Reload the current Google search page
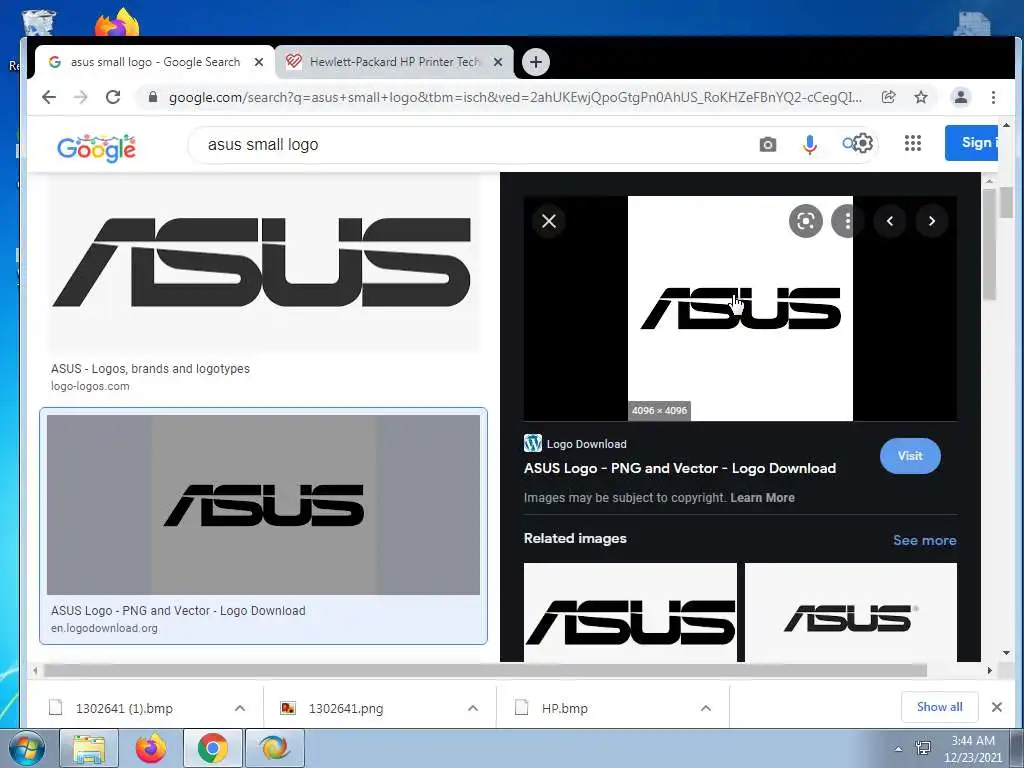This screenshot has width=1024, height=768. (113, 97)
